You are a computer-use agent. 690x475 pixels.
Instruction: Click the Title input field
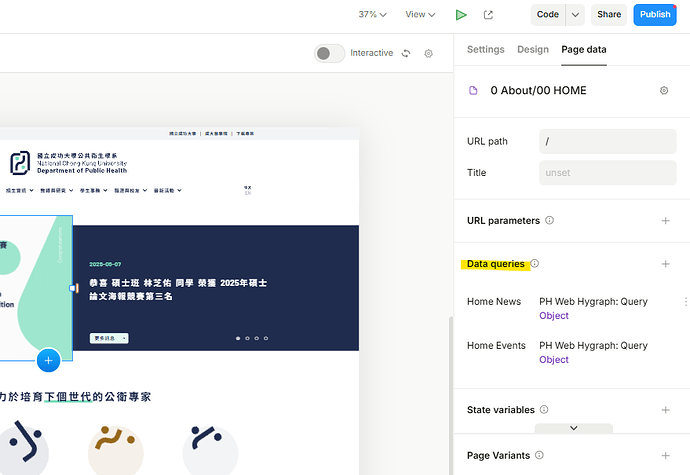(x=607, y=173)
